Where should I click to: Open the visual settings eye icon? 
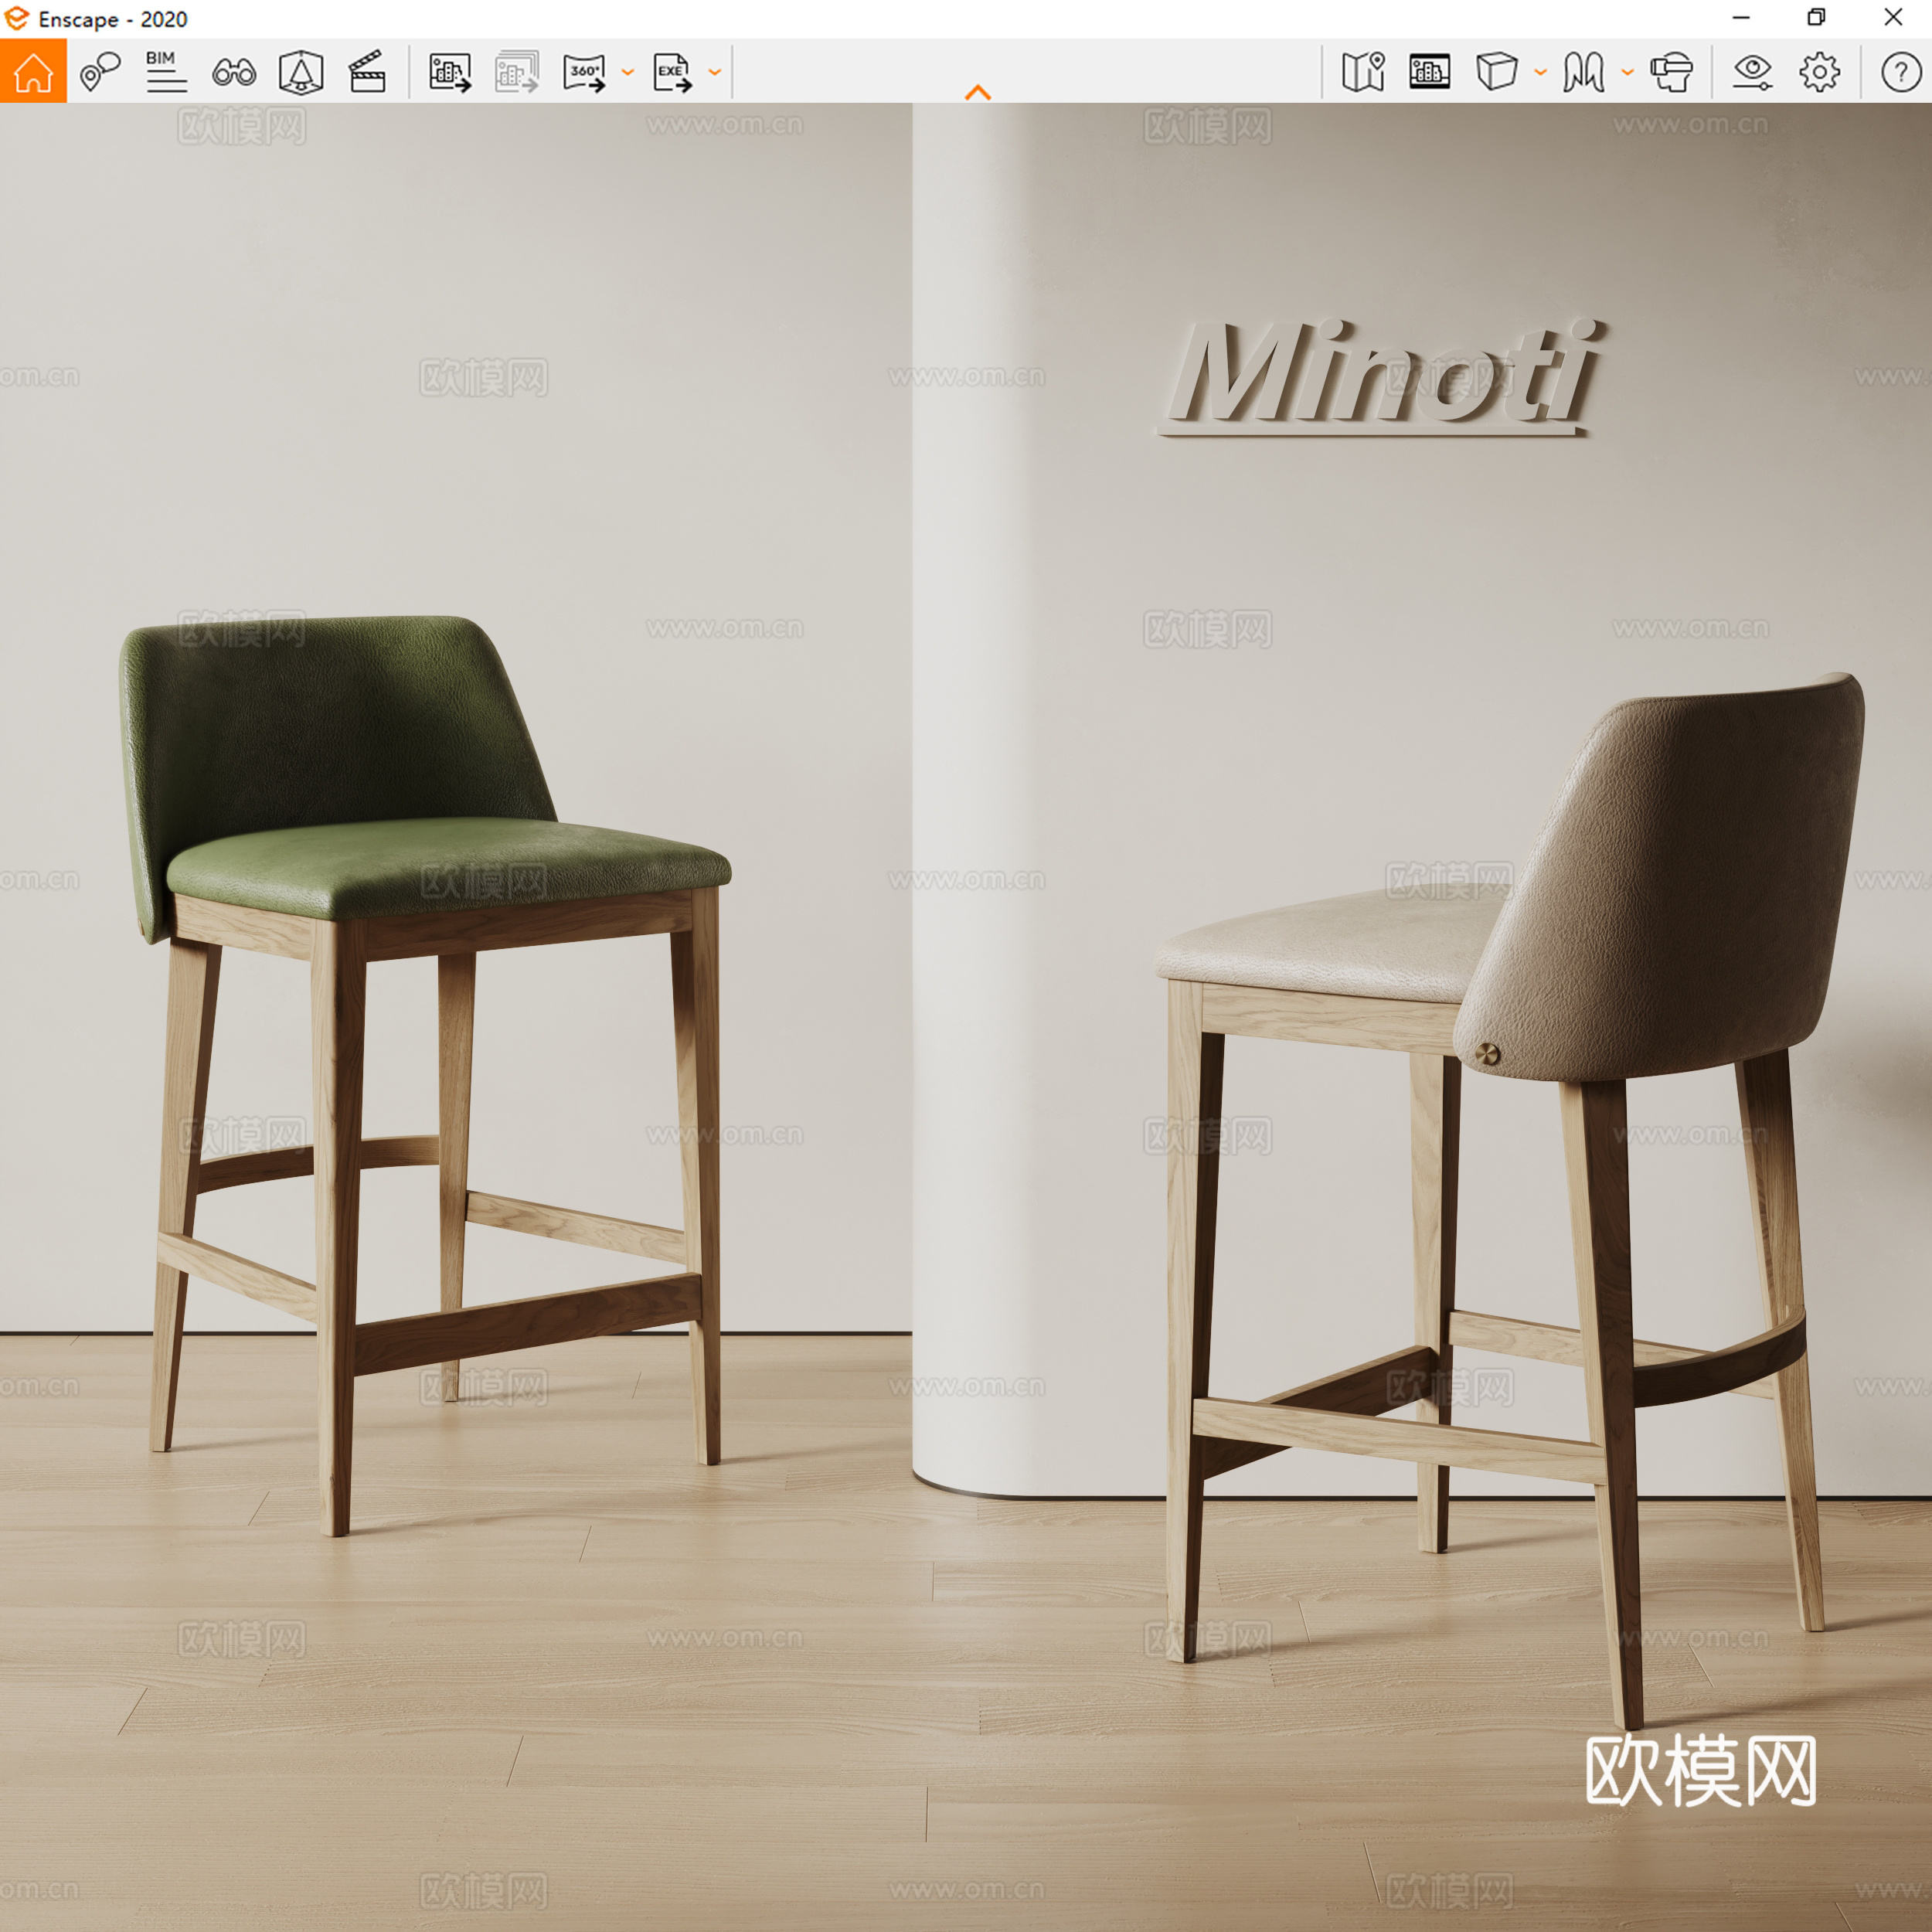click(x=1751, y=72)
